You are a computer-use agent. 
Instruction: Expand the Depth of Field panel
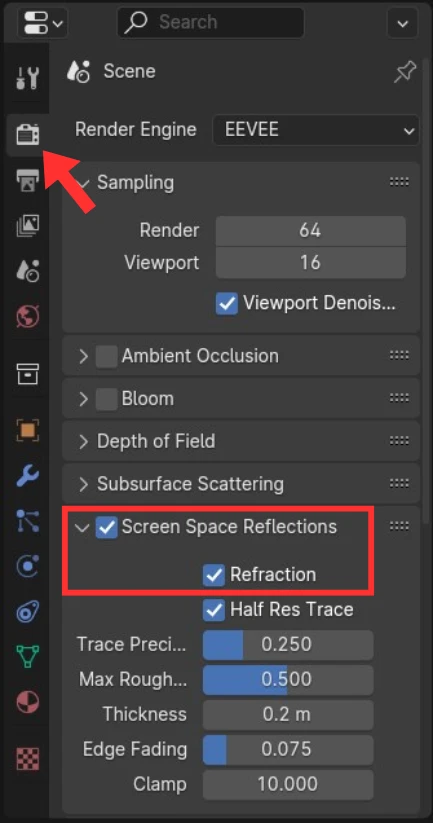point(241,441)
